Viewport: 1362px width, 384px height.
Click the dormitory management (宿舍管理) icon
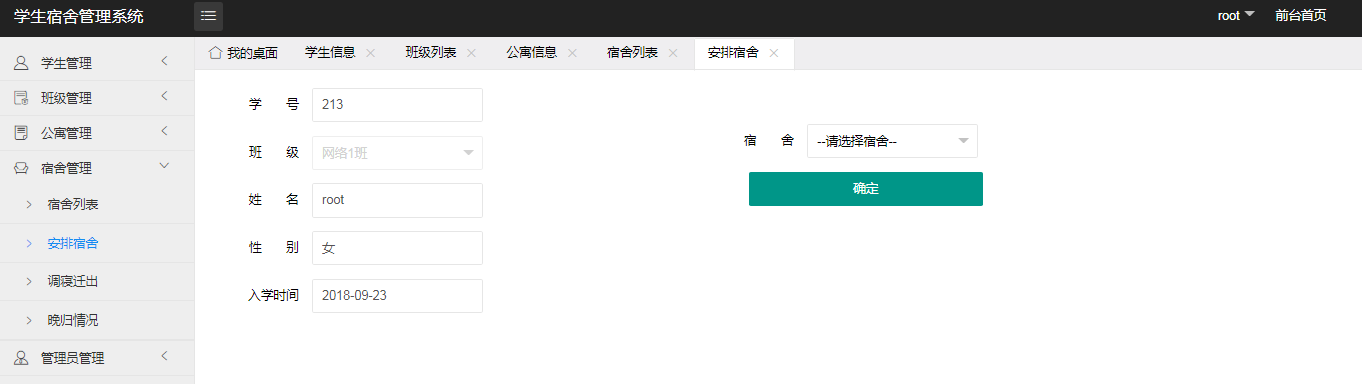[21, 168]
